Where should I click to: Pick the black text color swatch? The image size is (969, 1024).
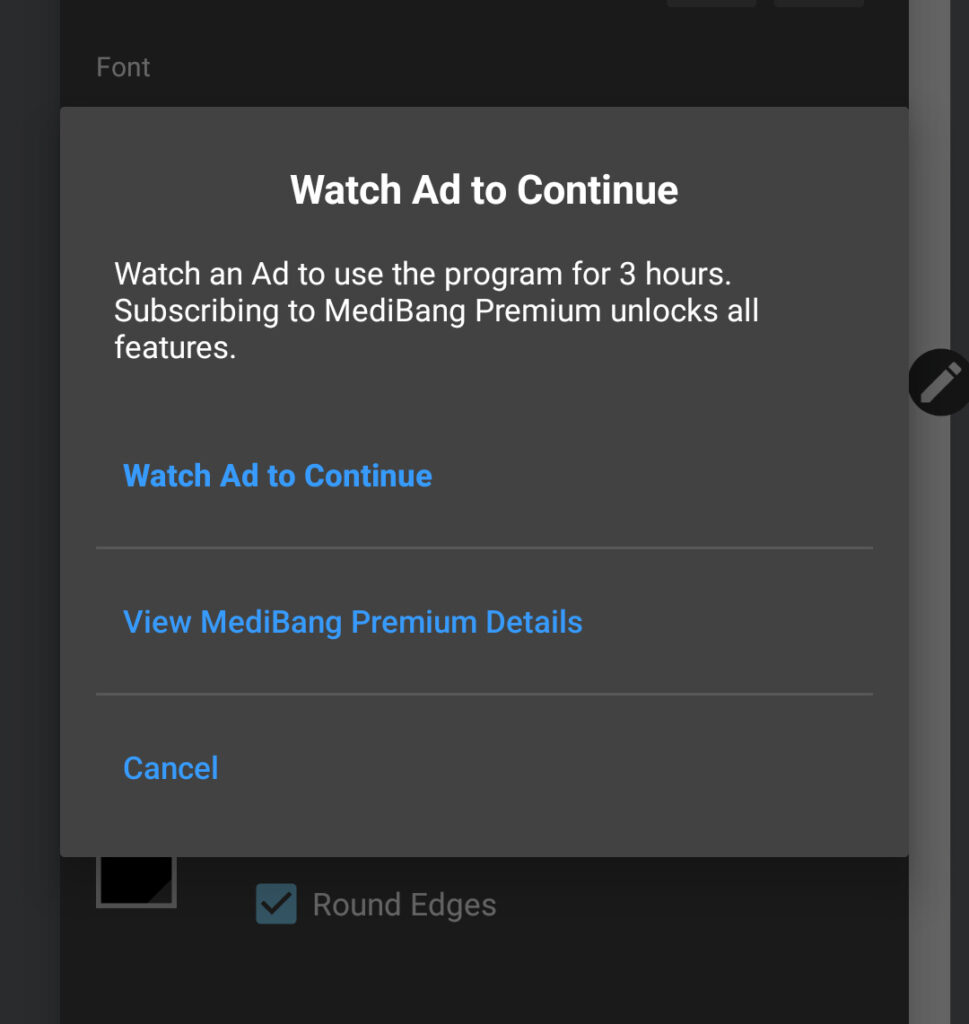pyautogui.click(x=138, y=878)
